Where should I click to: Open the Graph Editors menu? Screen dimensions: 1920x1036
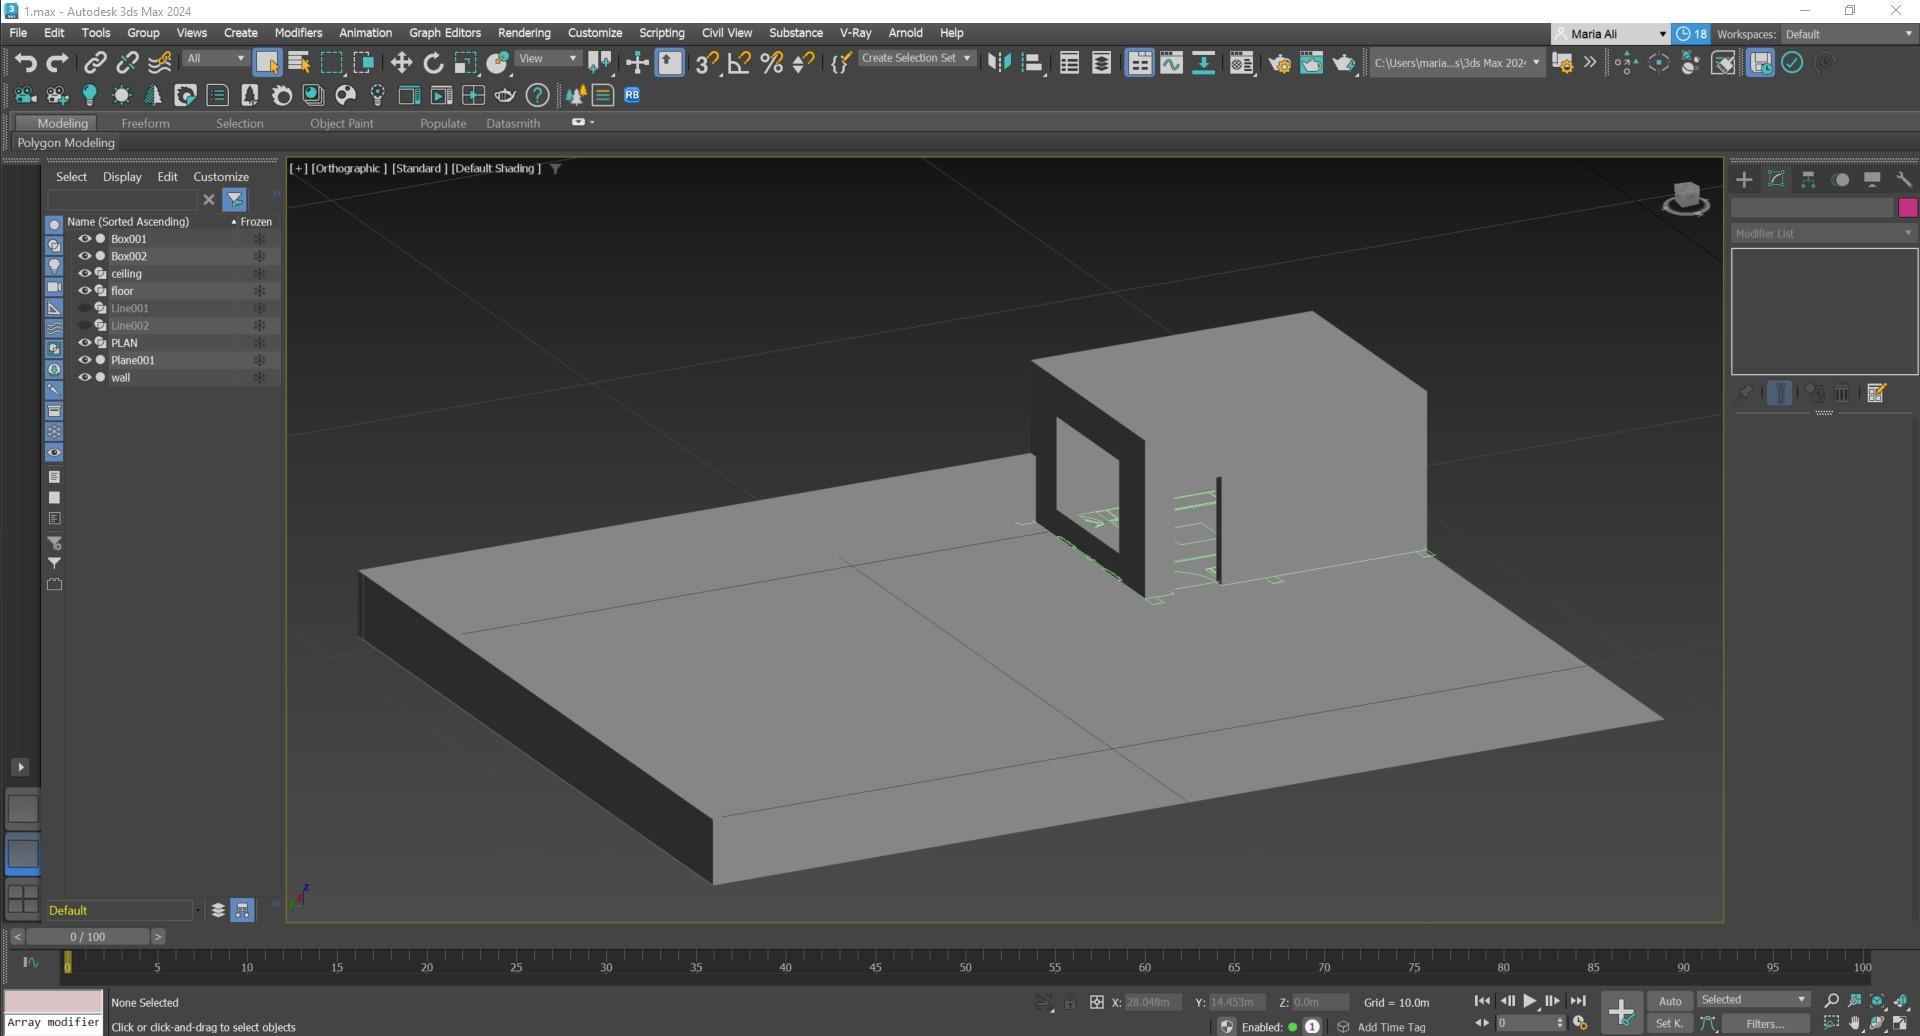pyautogui.click(x=445, y=33)
